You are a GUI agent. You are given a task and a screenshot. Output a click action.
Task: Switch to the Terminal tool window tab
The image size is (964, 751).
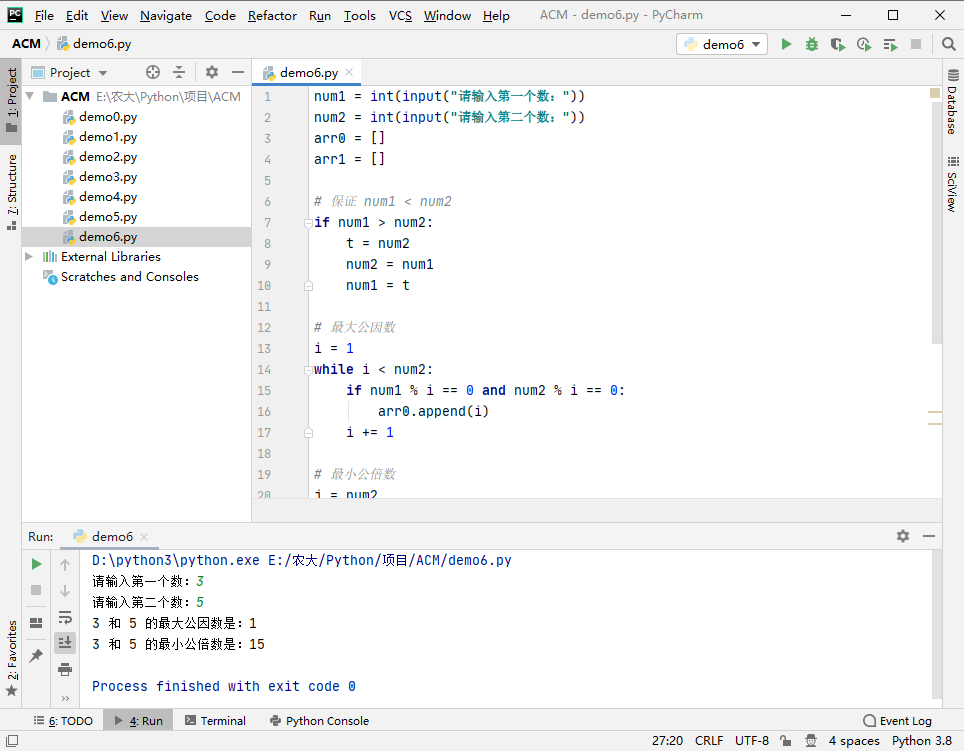214,720
